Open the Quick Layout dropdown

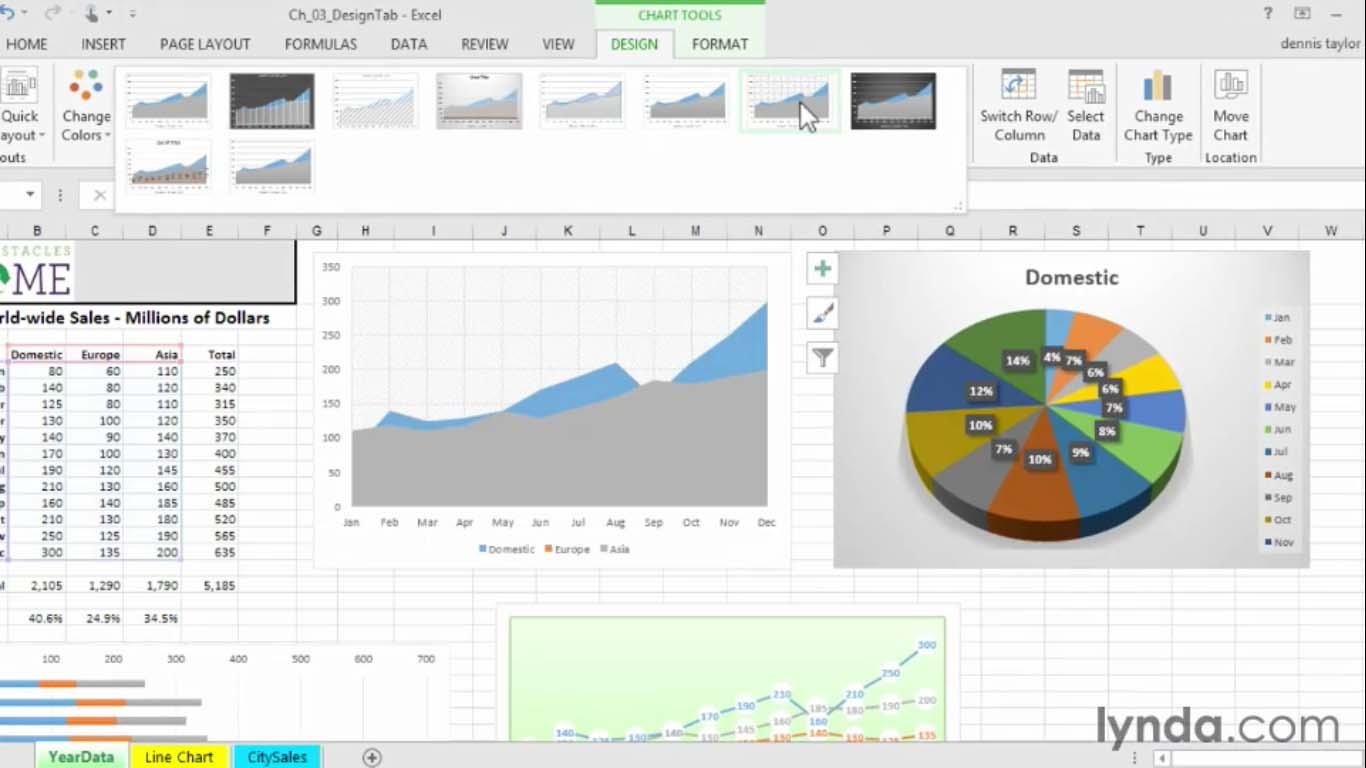coord(19,106)
